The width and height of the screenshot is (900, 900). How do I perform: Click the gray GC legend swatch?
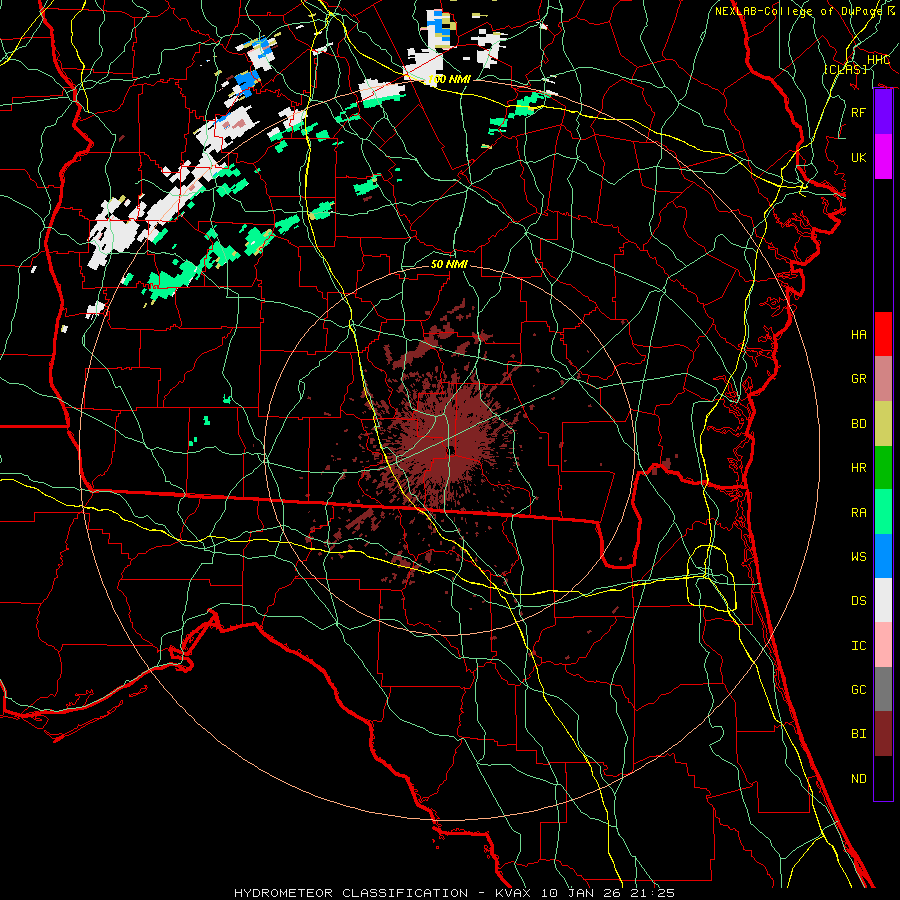[x=883, y=689]
